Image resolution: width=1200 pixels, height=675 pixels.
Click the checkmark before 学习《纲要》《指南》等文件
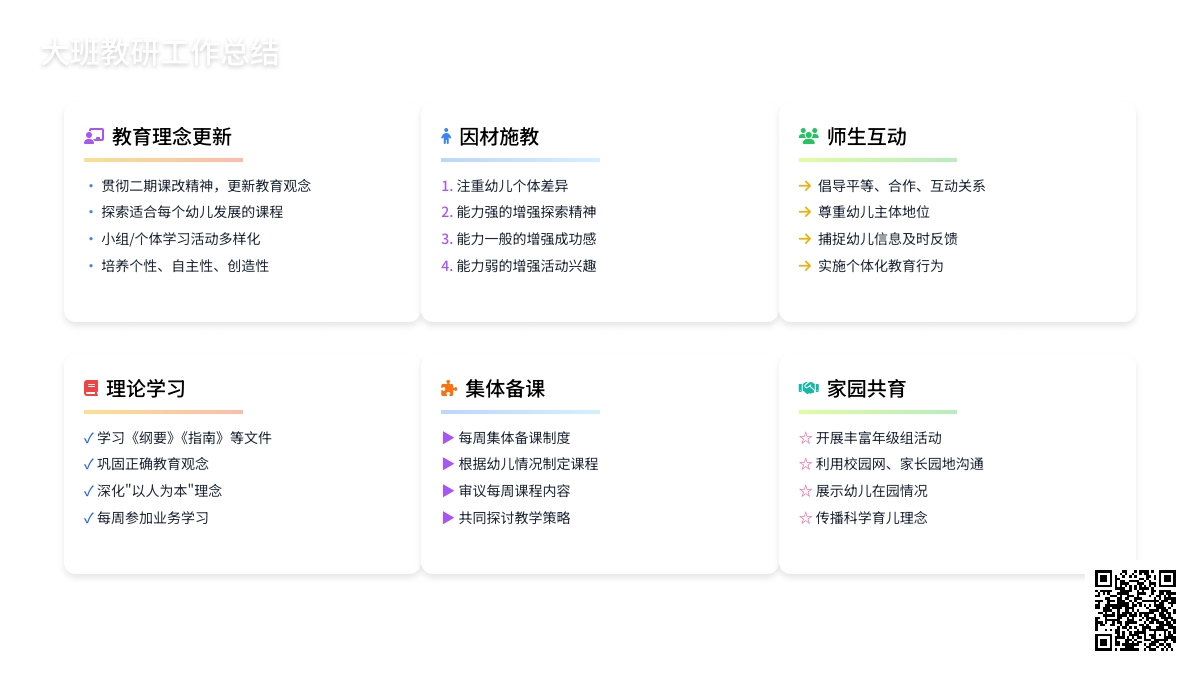(x=89, y=438)
